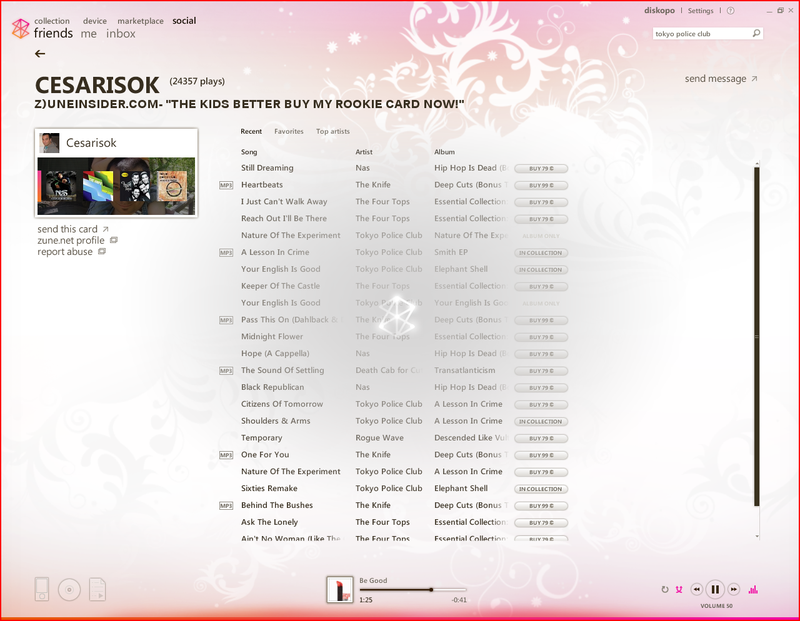Go back with the left arrow

(x=40, y=54)
